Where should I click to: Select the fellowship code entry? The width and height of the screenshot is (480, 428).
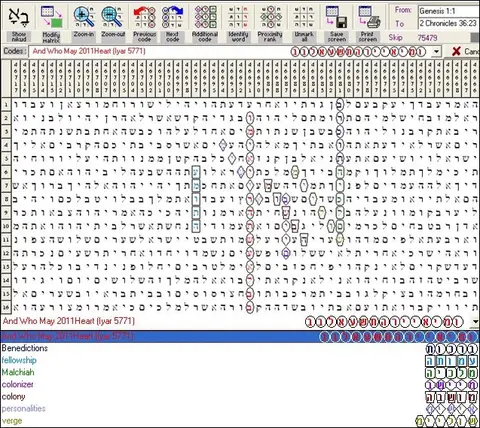19,360
